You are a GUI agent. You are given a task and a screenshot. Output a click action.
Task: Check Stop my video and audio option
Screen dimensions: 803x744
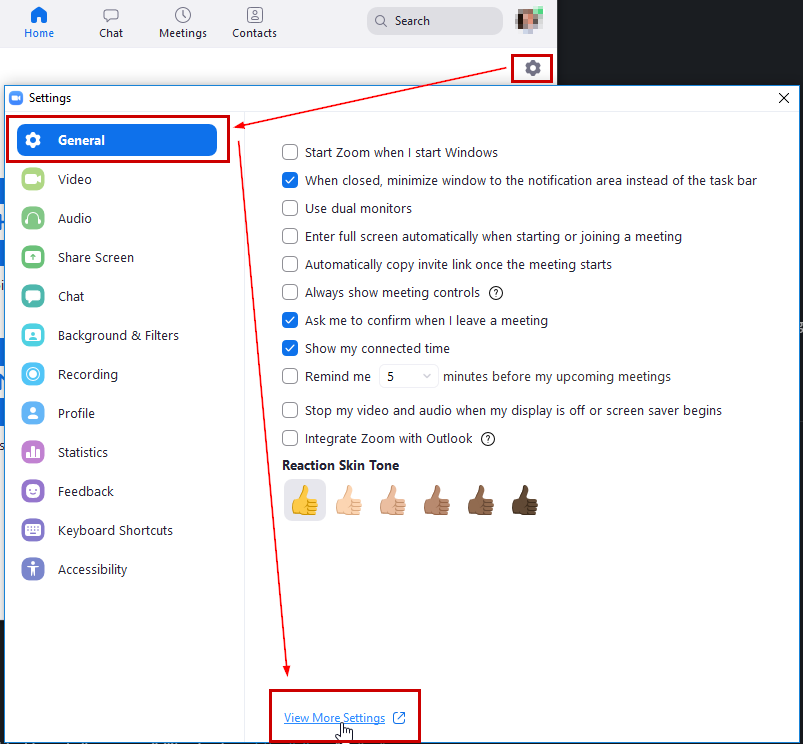[290, 410]
